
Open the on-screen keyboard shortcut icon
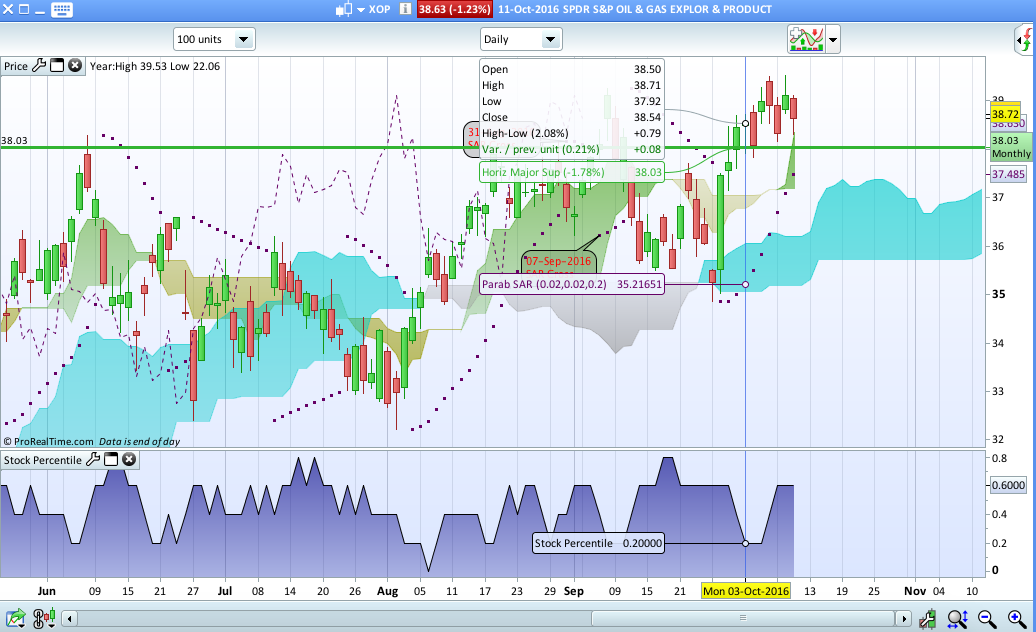61,10
